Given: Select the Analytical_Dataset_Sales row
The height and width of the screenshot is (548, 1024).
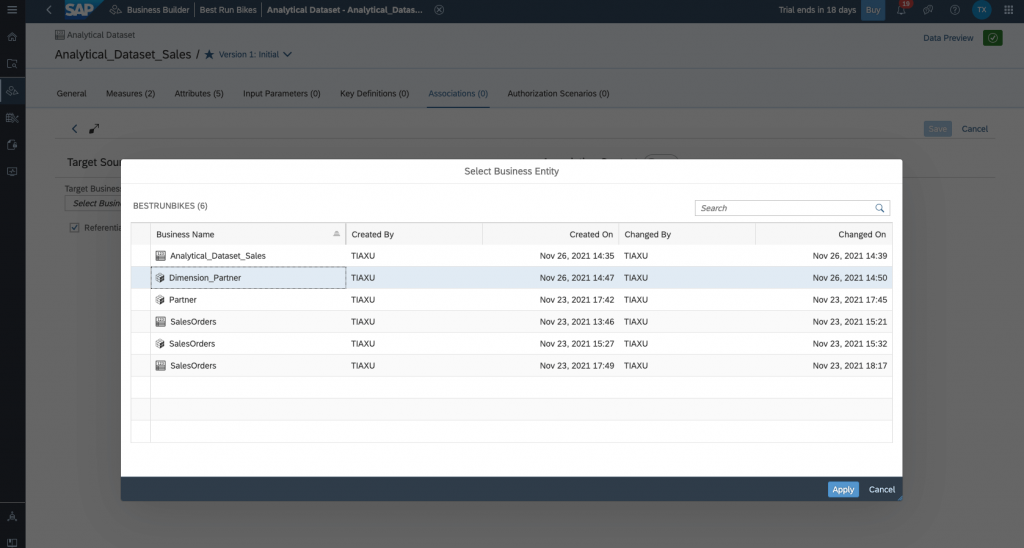Looking at the screenshot, I should coord(511,255).
